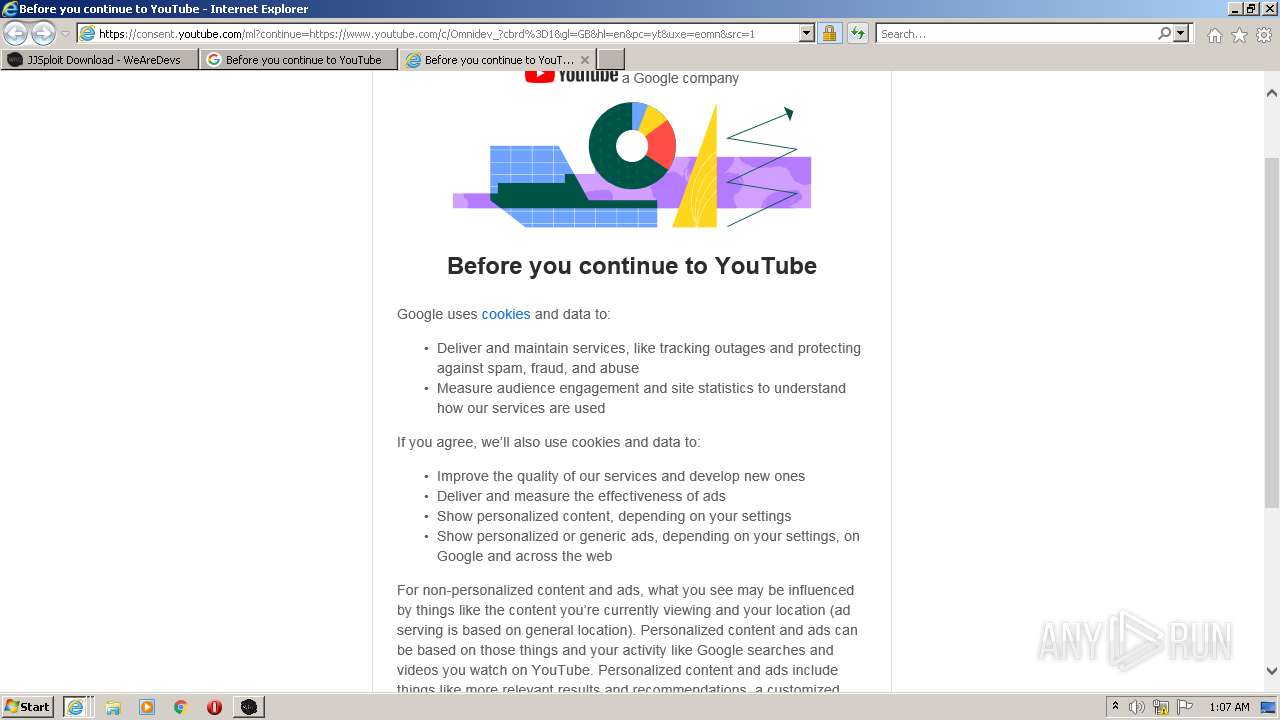The width and height of the screenshot is (1280, 720).
Task: Click the Search box in the toolbar
Action: click(x=1015, y=33)
